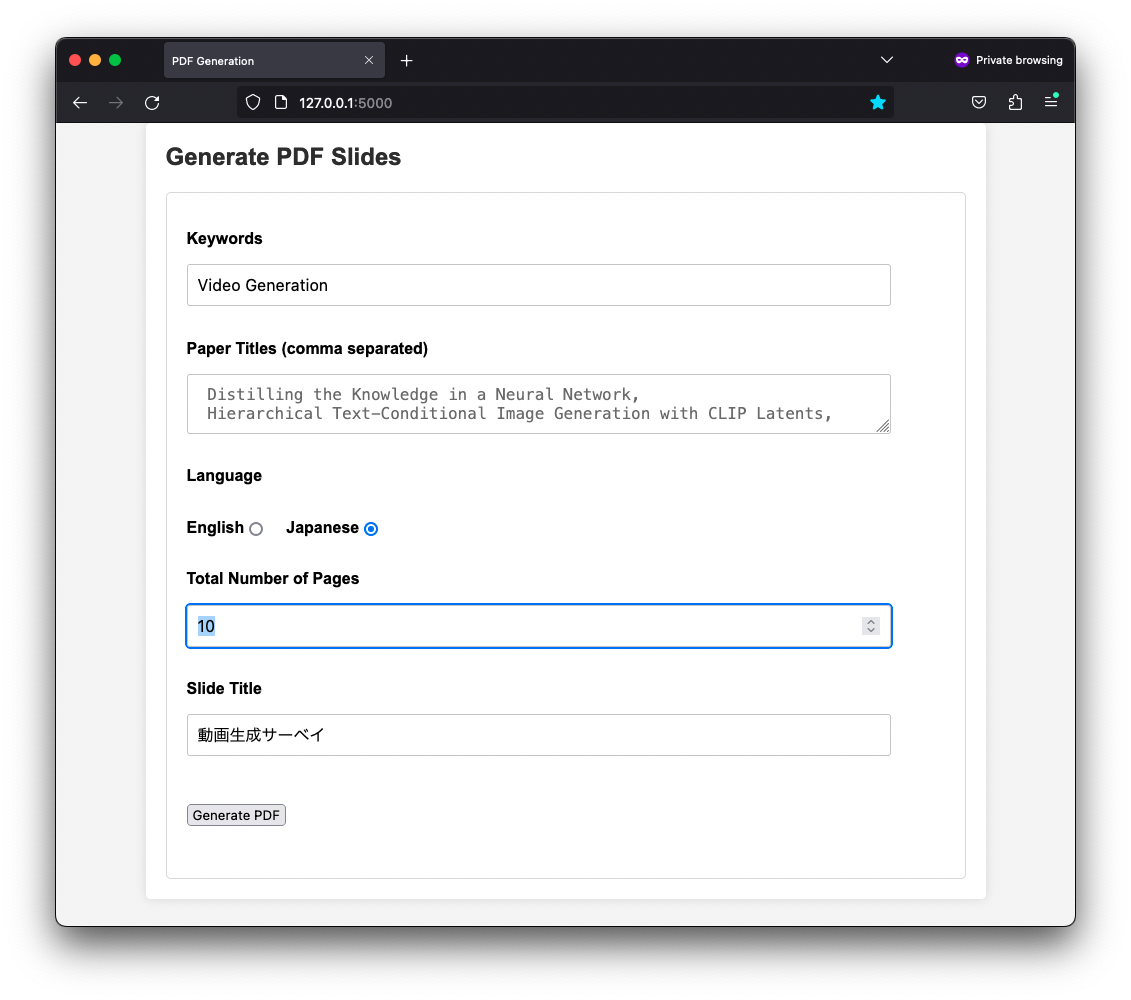The height and width of the screenshot is (1000, 1131).
Task: Click the Paper Titles textarea
Action: 538,403
